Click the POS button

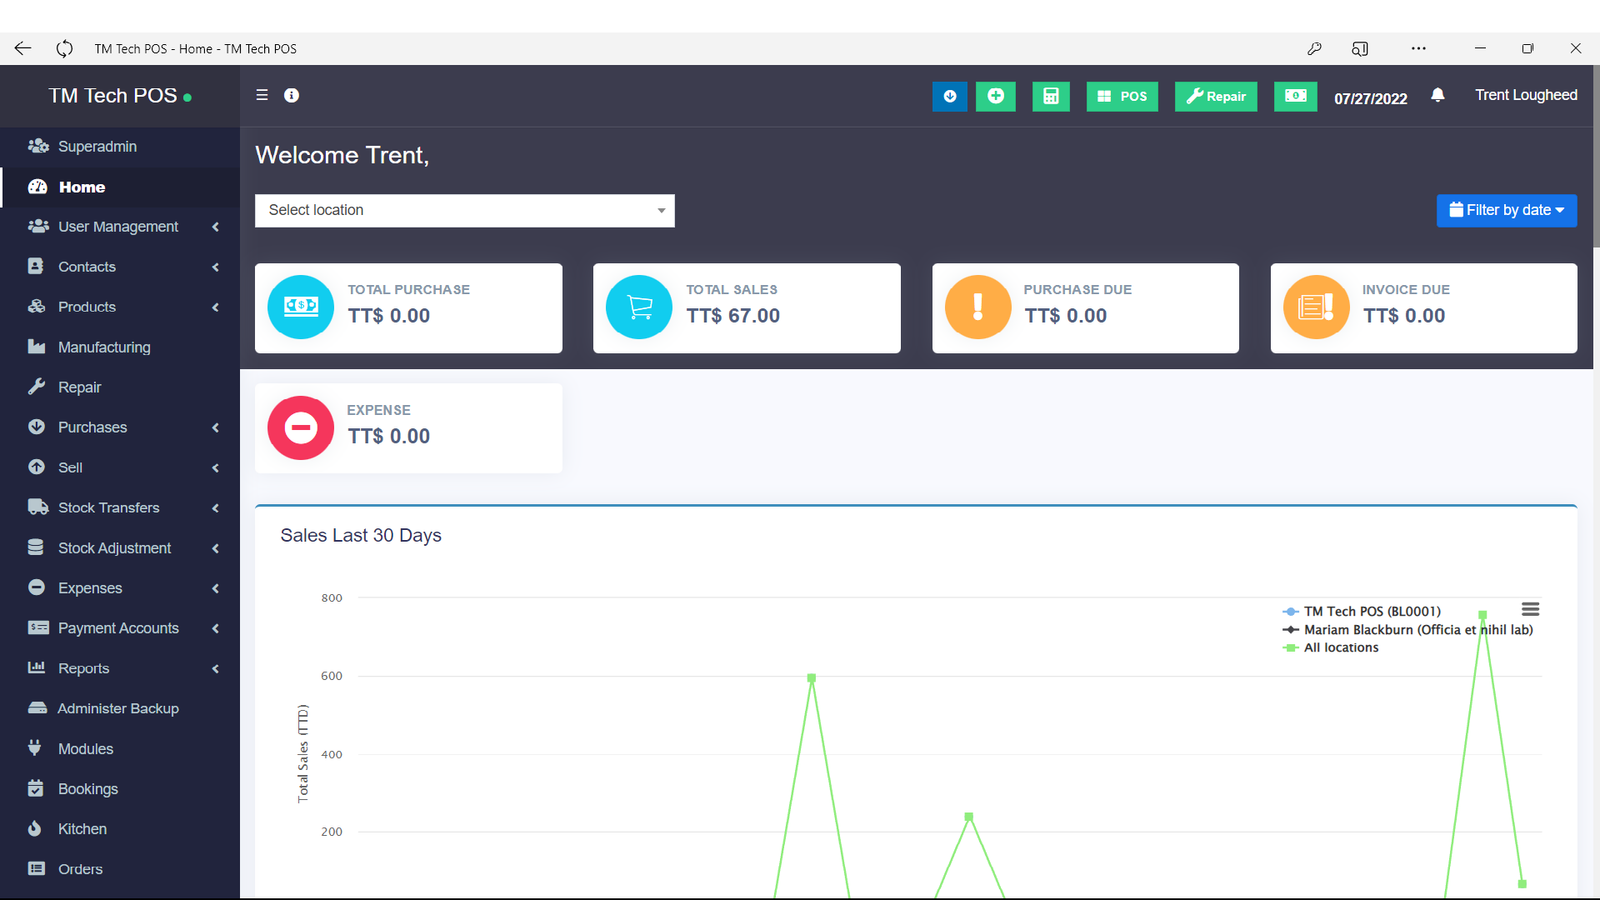pyautogui.click(x=1122, y=96)
